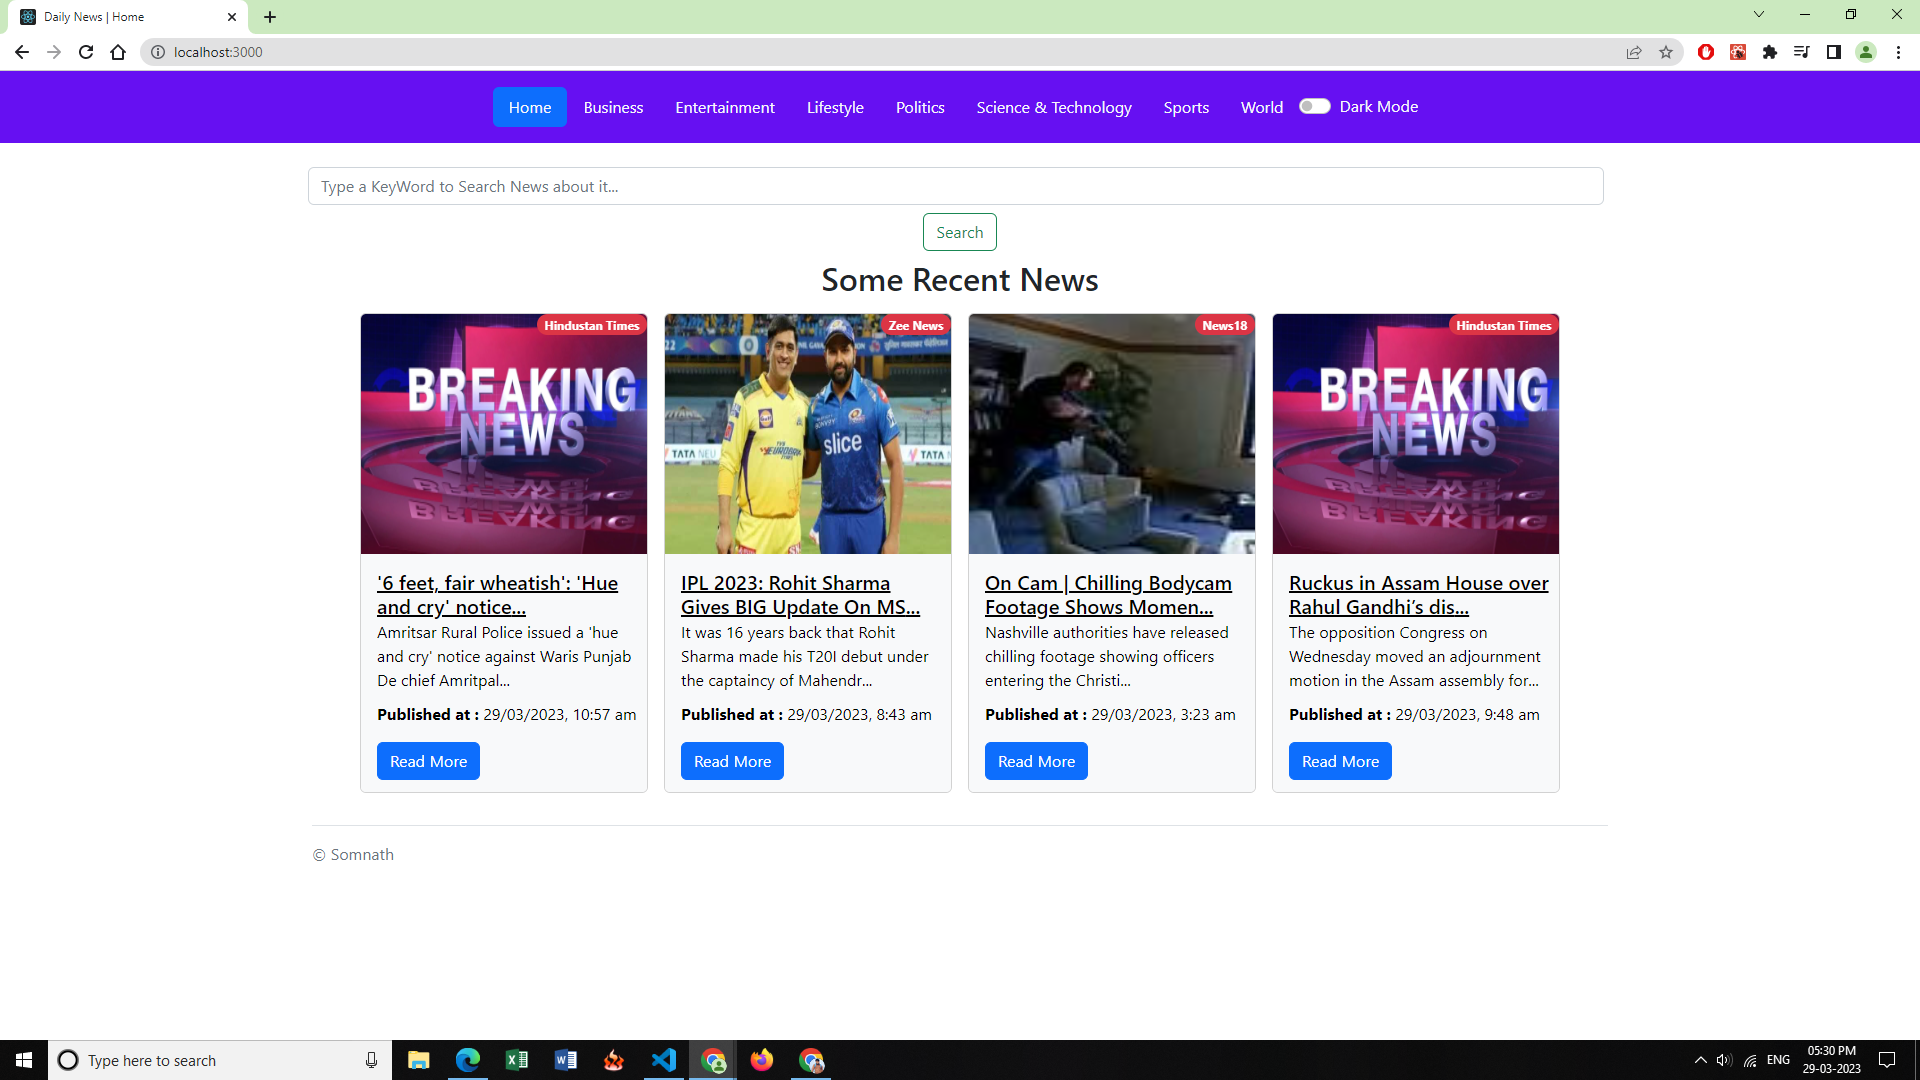The width and height of the screenshot is (1920, 1080).
Task: Click the browser home icon
Action: (118, 52)
